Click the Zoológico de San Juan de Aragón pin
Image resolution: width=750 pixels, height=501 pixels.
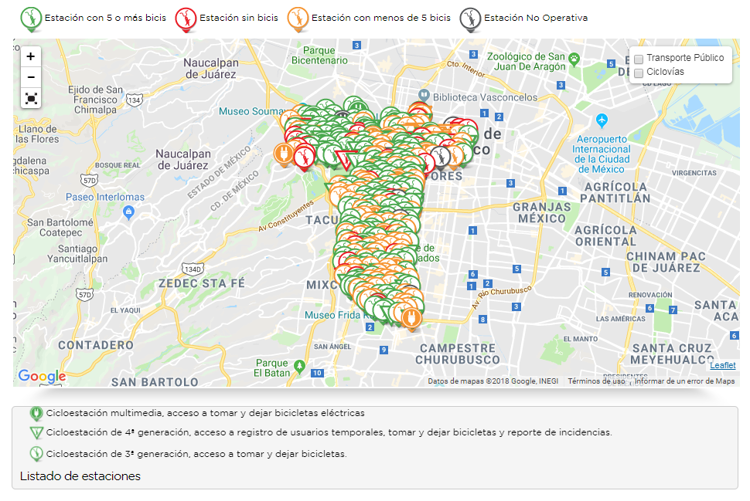(574, 59)
